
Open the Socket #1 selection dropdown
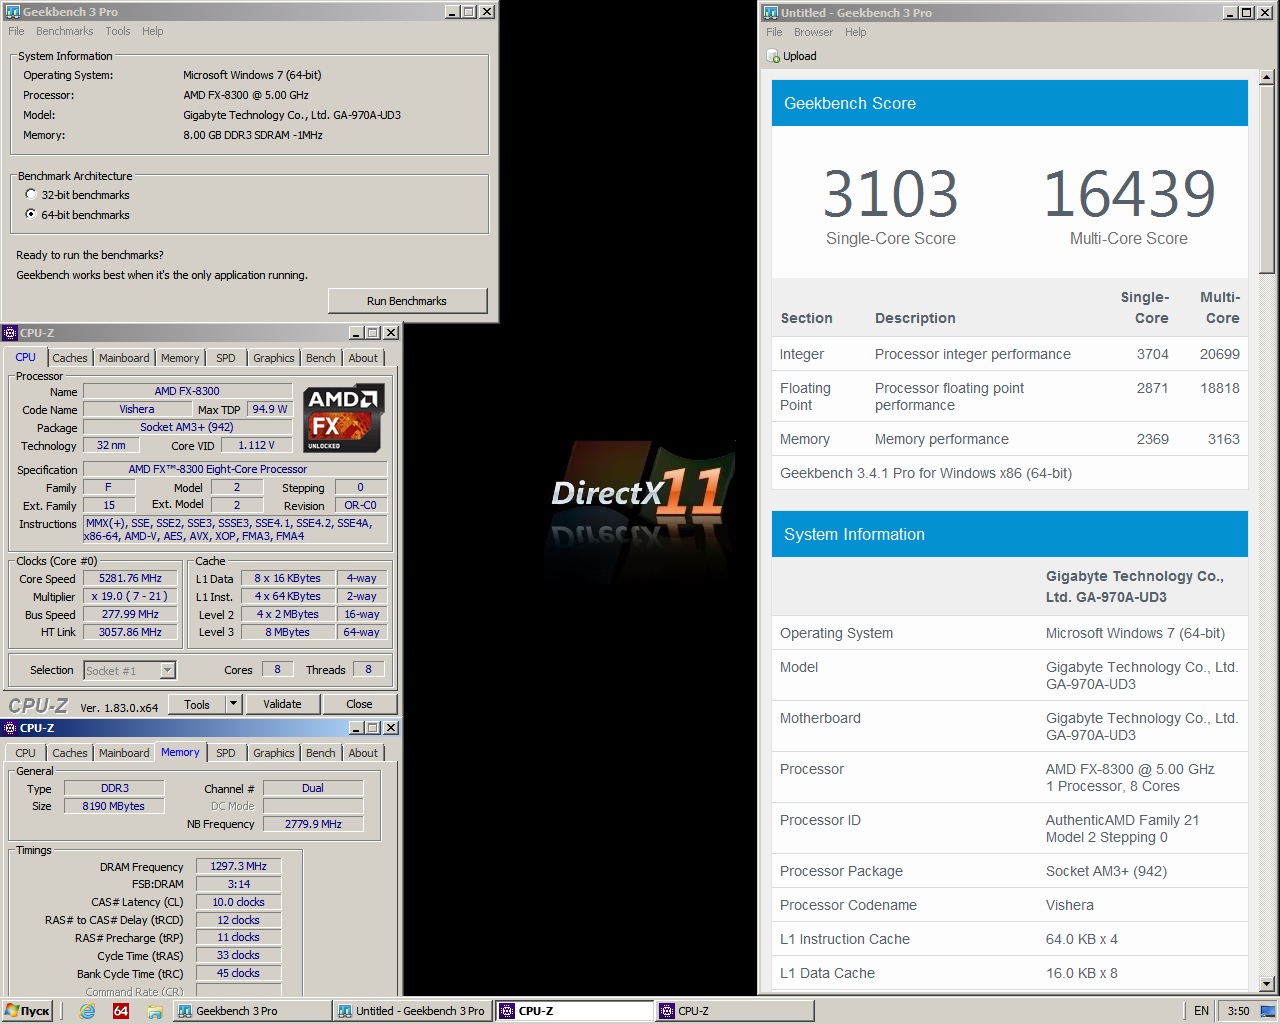168,670
